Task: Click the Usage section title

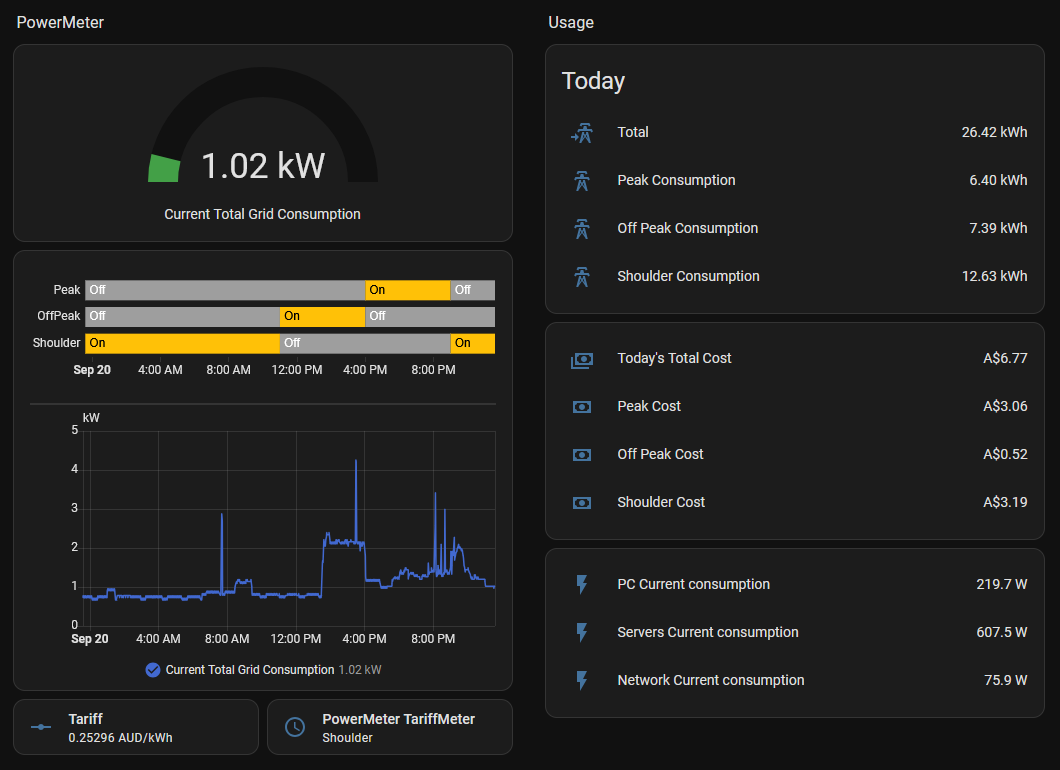Action: click(571, 22)
